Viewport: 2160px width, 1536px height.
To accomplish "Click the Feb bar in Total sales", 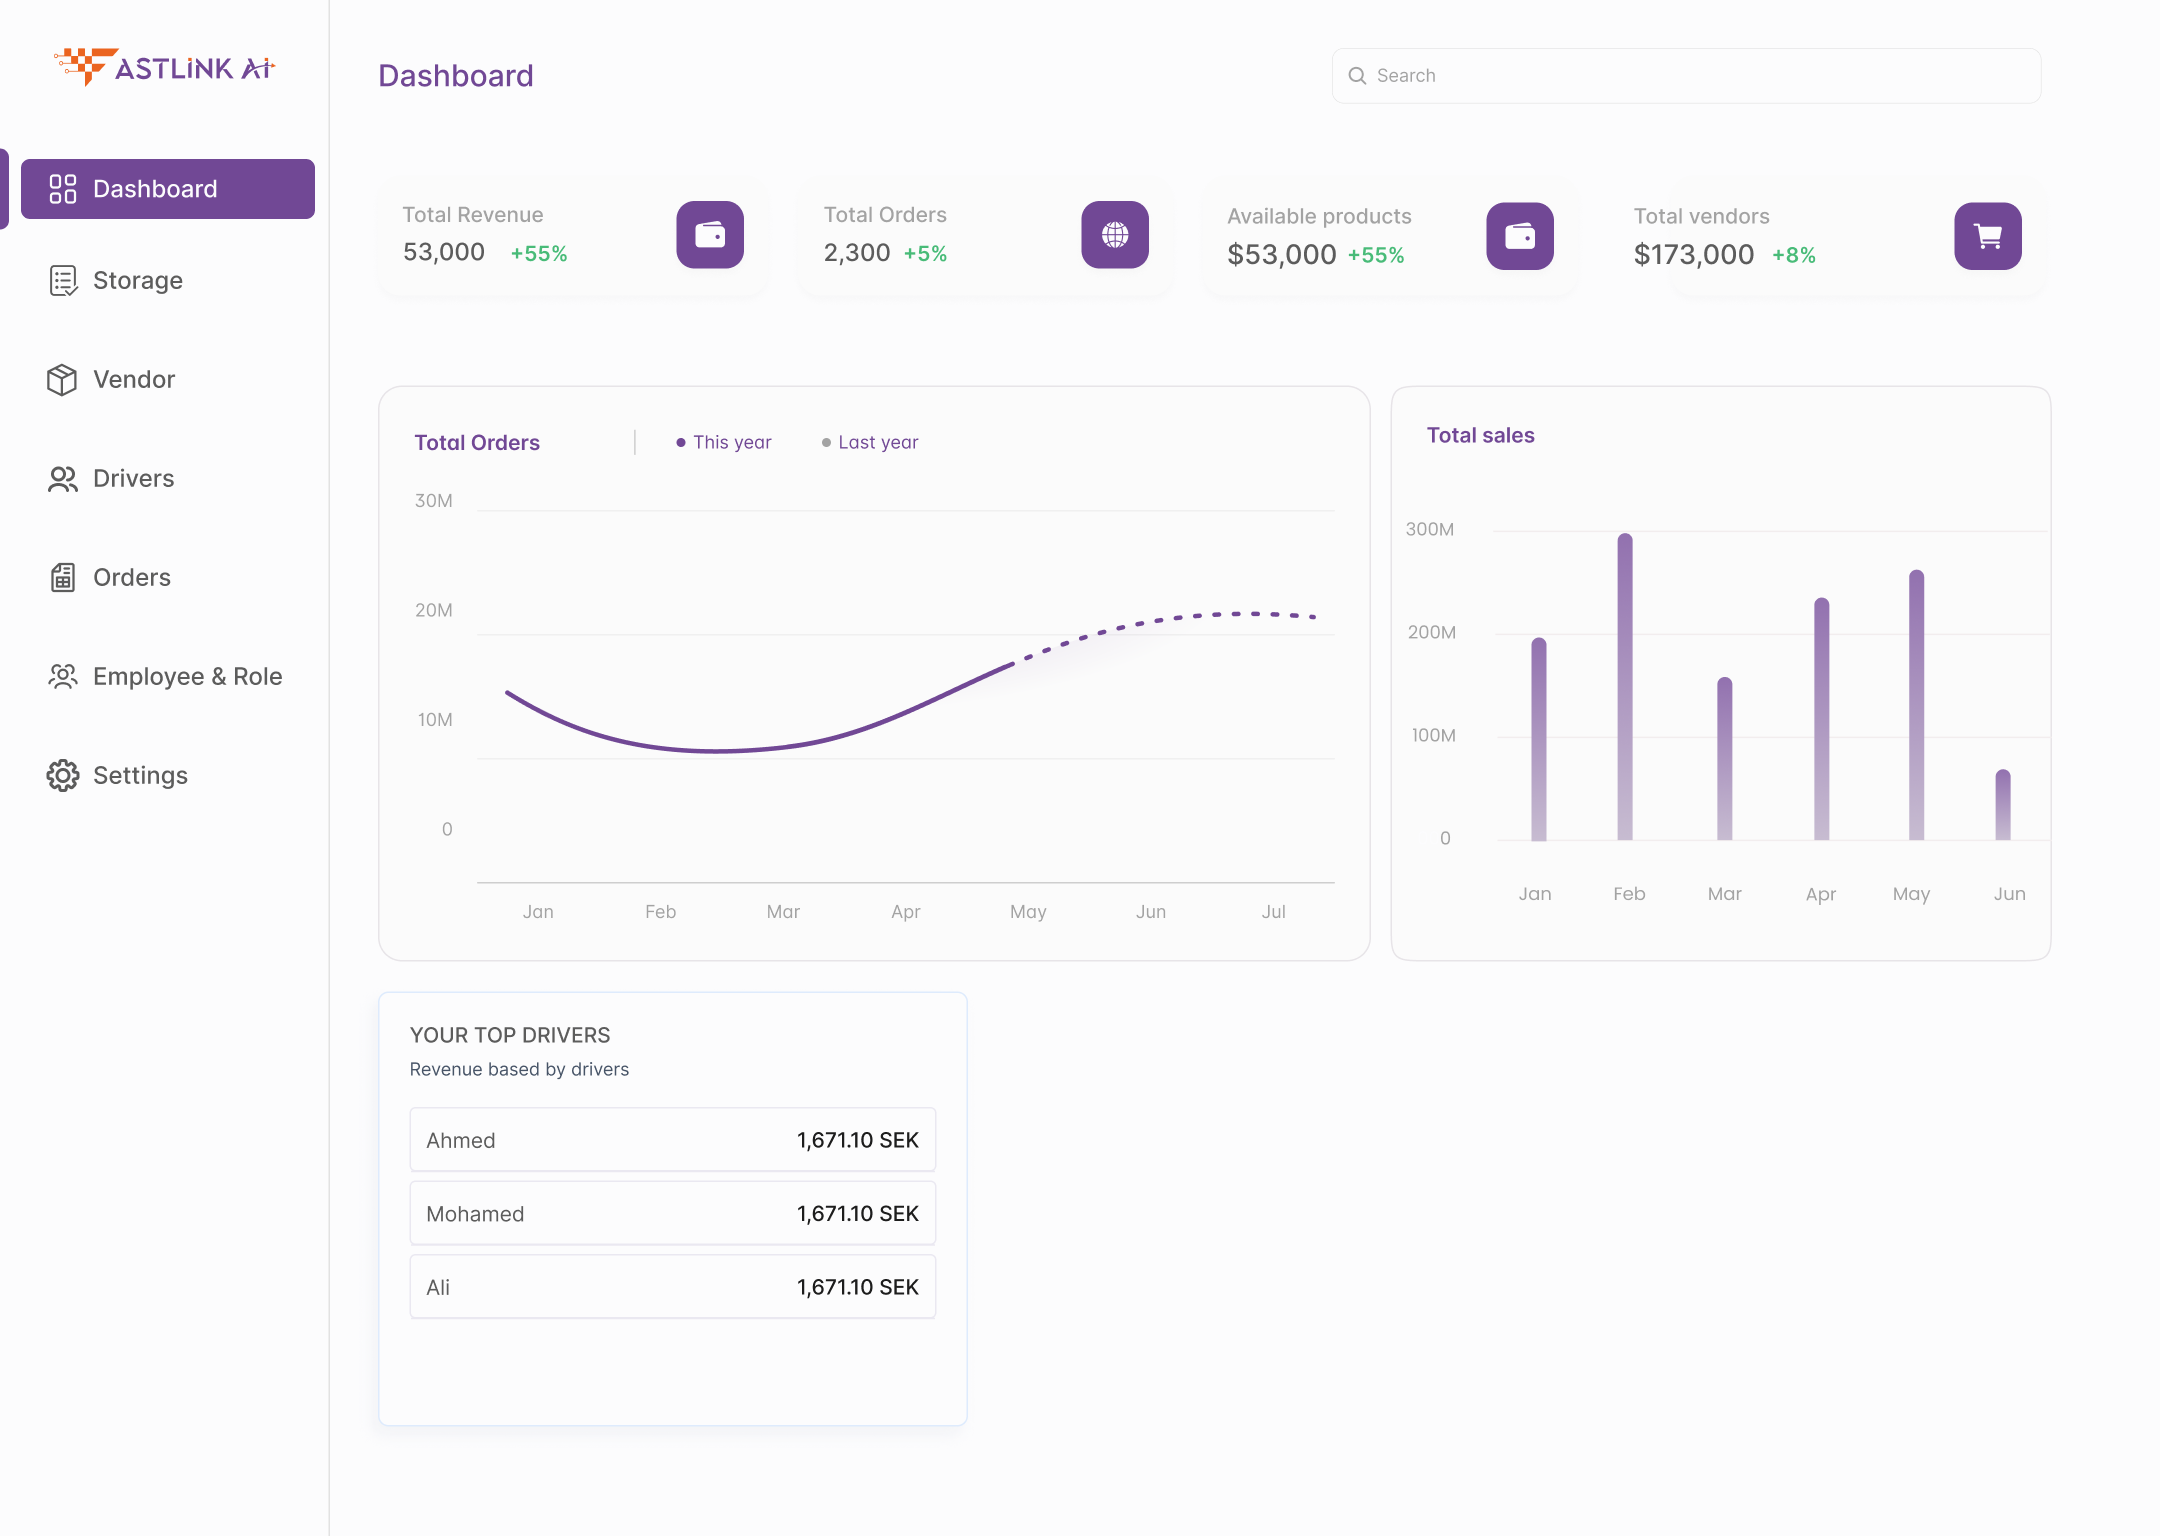I will (x=1625, y=686).
